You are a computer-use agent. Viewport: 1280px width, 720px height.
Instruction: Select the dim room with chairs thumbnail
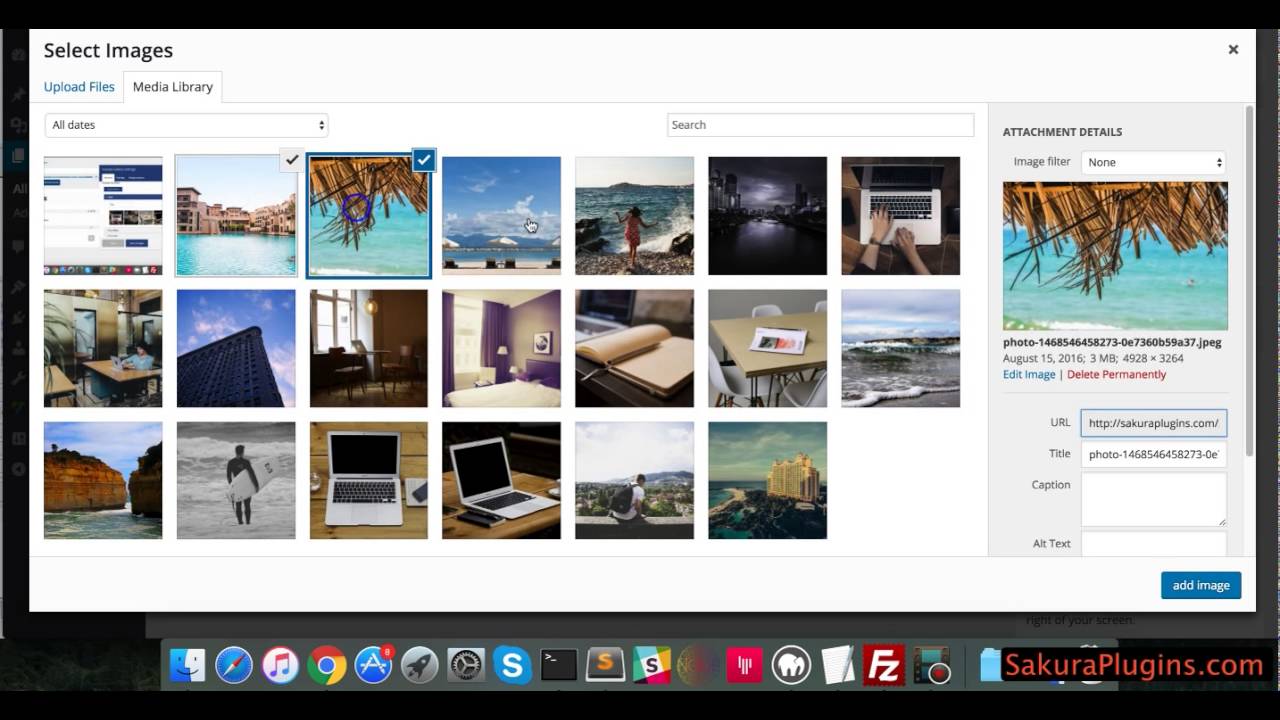369,348
